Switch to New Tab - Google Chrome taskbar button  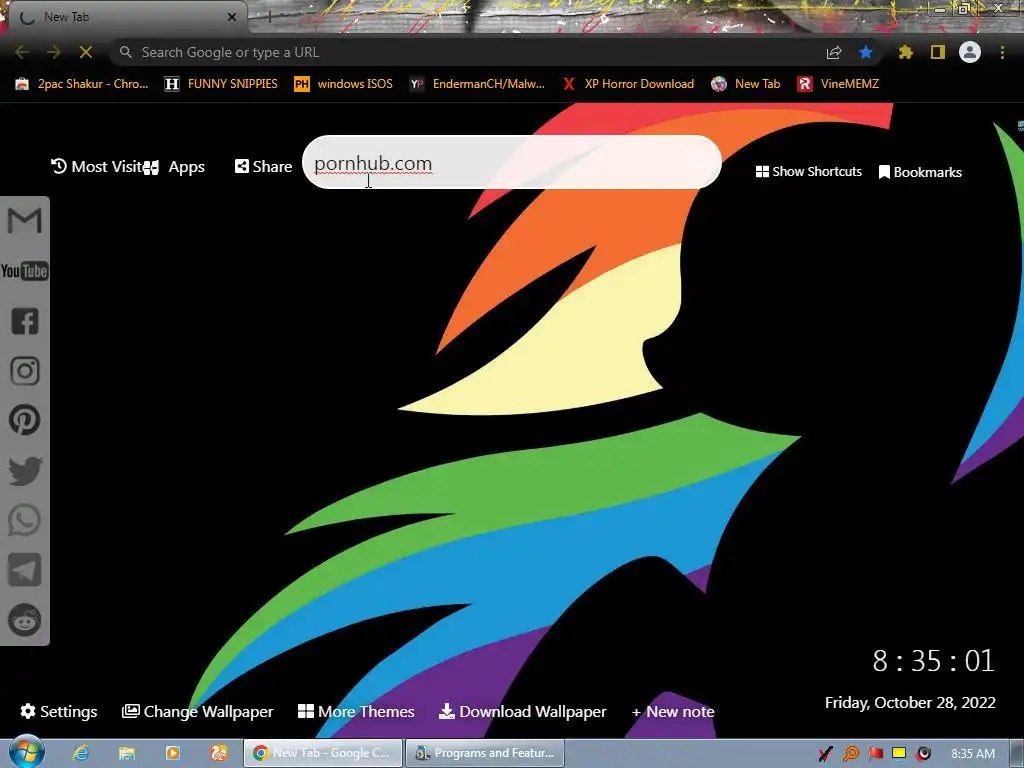tap(323, 753)
